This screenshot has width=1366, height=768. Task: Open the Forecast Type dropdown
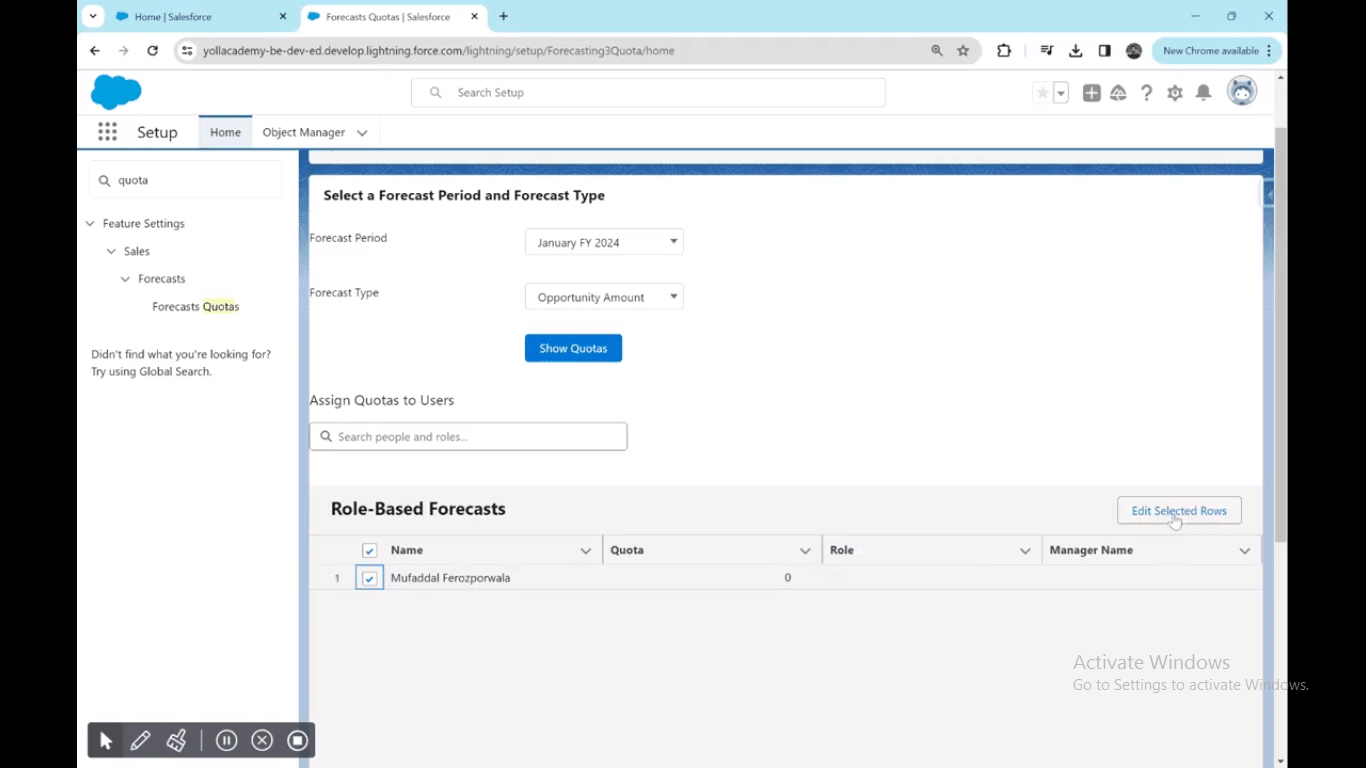tap(604, 297)
